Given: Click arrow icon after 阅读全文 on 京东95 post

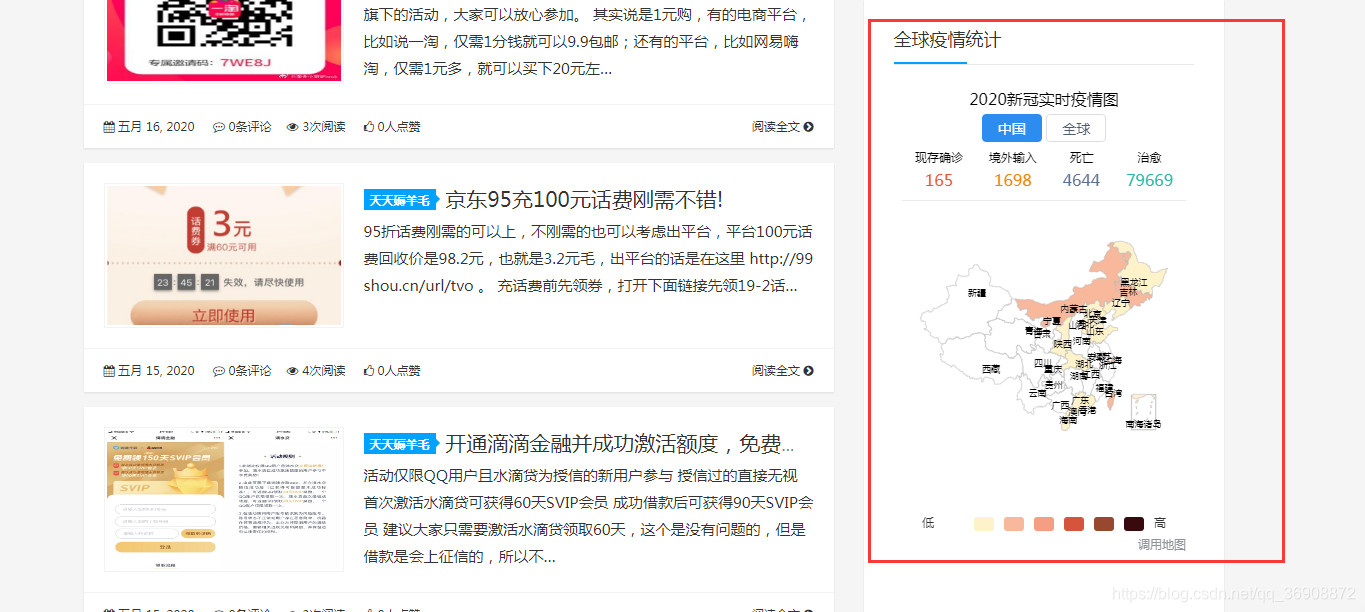Looking at the screenshot, I should coord(808,371).
